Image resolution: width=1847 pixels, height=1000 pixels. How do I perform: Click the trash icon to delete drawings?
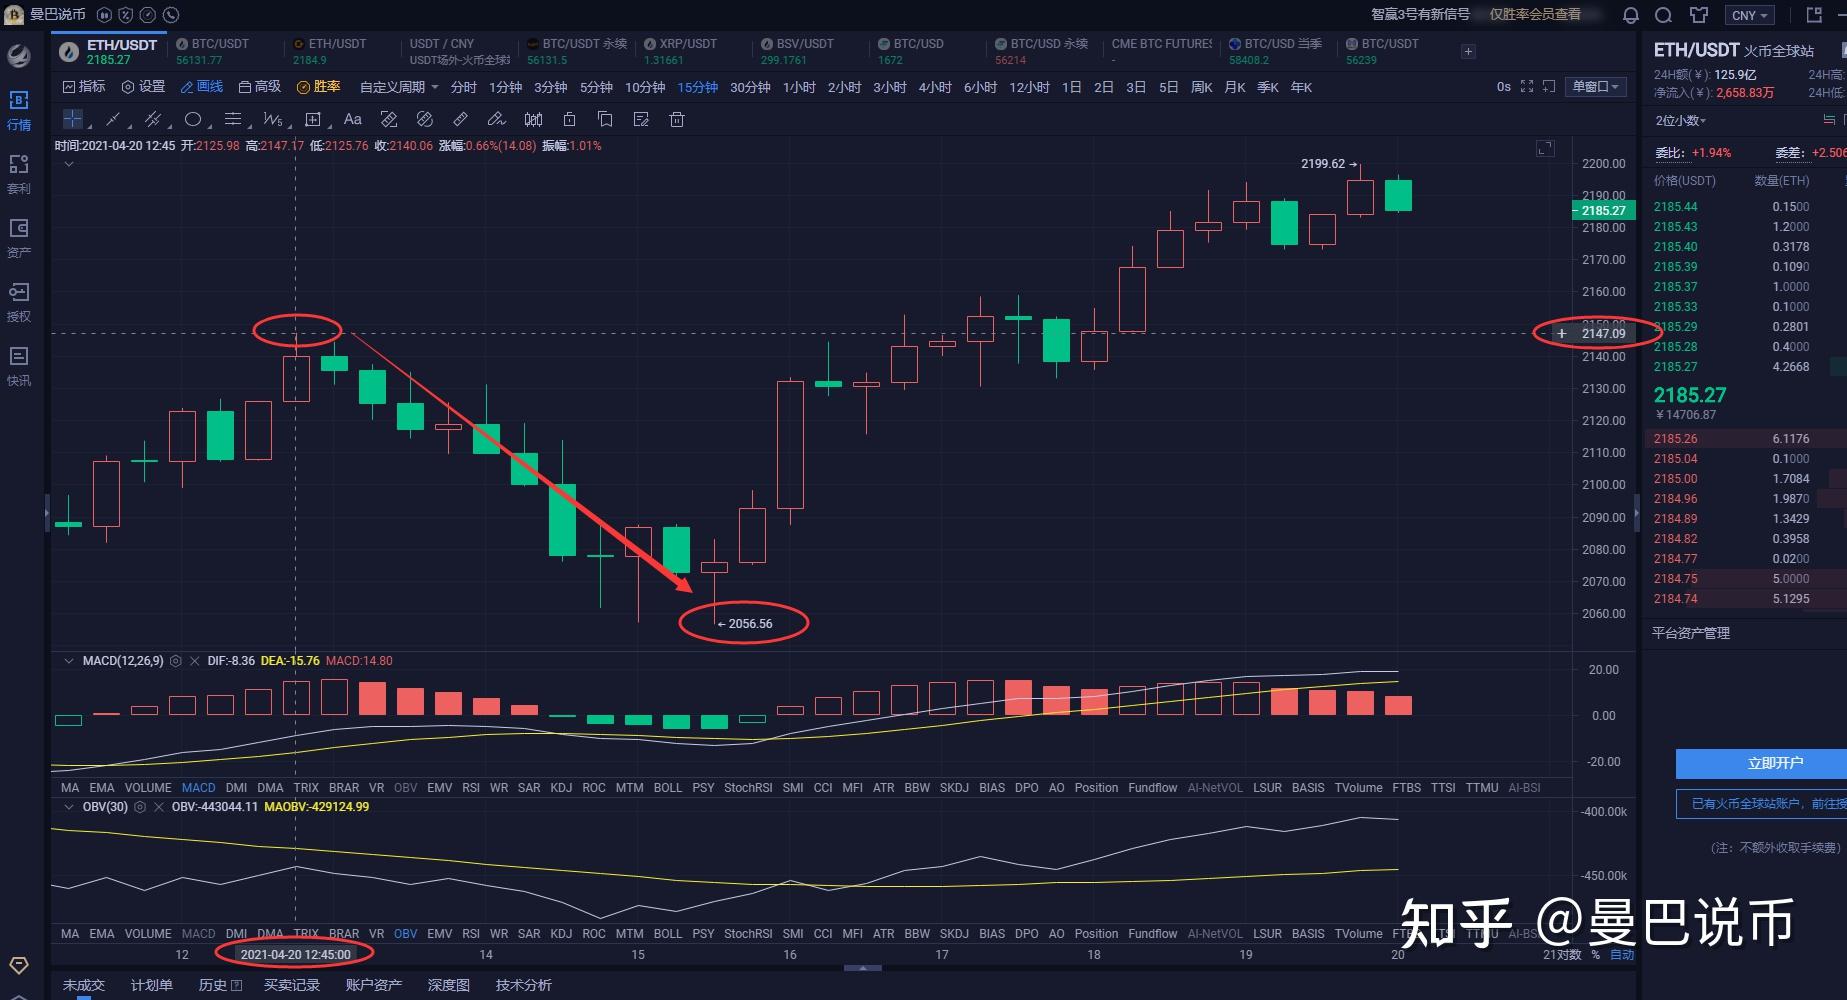[x=677, y=119]
